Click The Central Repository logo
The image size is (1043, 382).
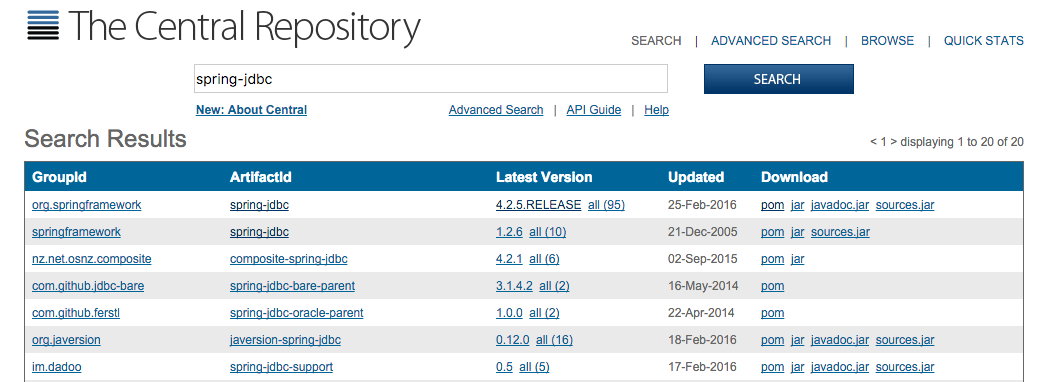[x=224, y=29]
